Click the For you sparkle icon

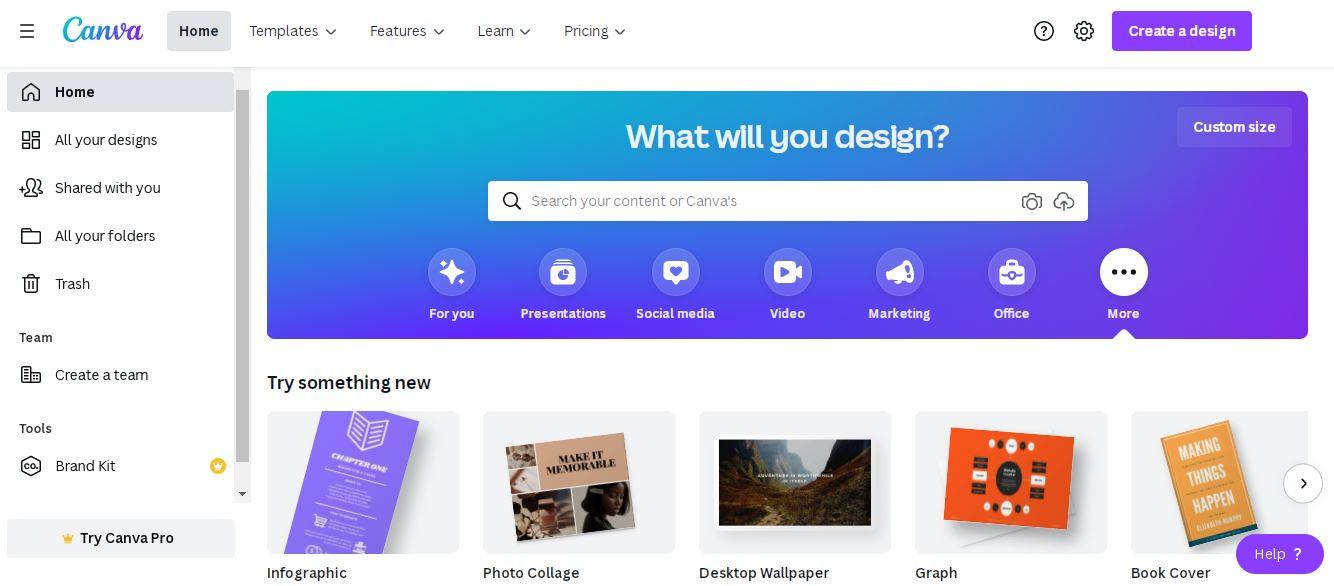(x=452, y=272)
